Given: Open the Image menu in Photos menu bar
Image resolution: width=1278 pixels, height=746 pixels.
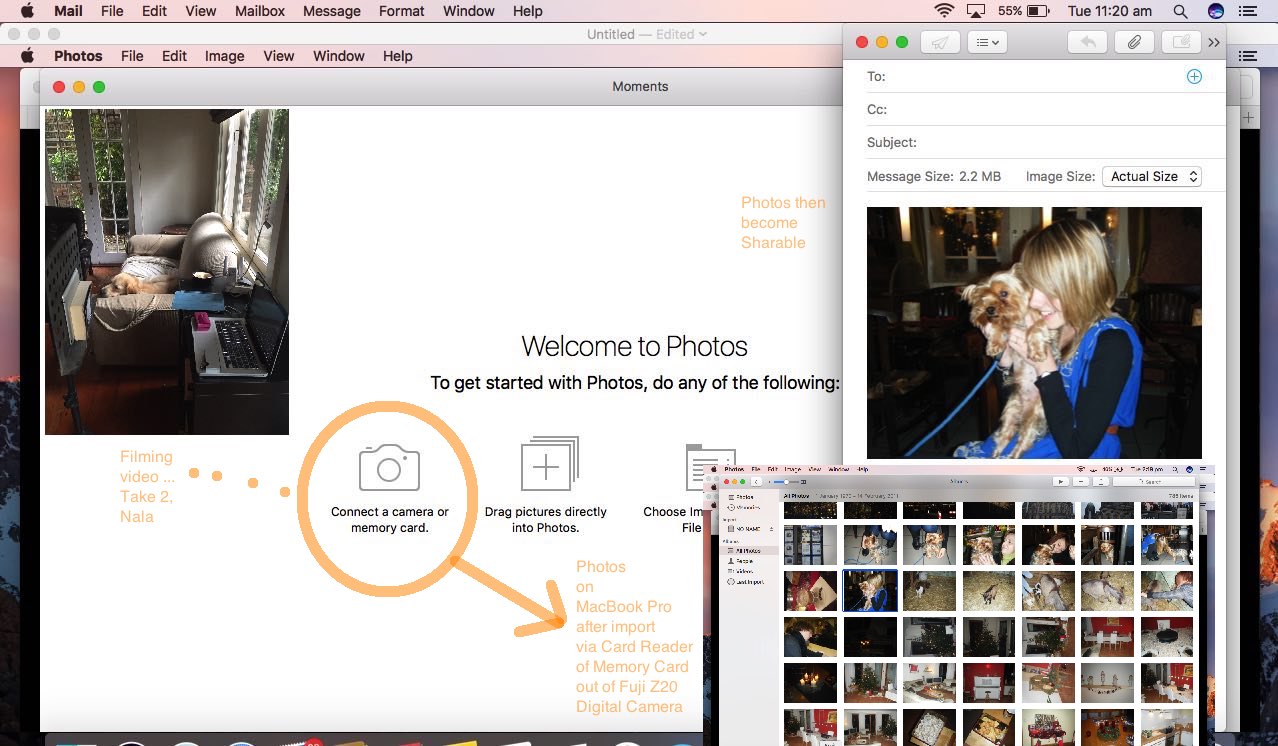Looking at the screenshot, I should point(224,56).
